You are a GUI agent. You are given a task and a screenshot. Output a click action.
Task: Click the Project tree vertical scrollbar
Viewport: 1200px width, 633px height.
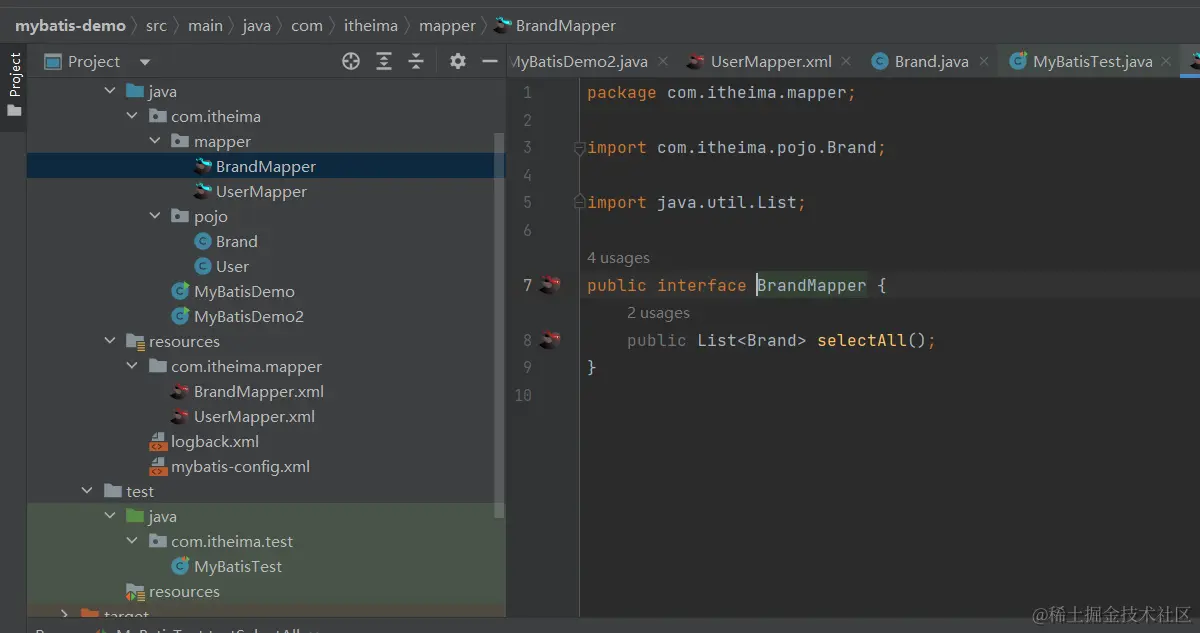[500, 325]
